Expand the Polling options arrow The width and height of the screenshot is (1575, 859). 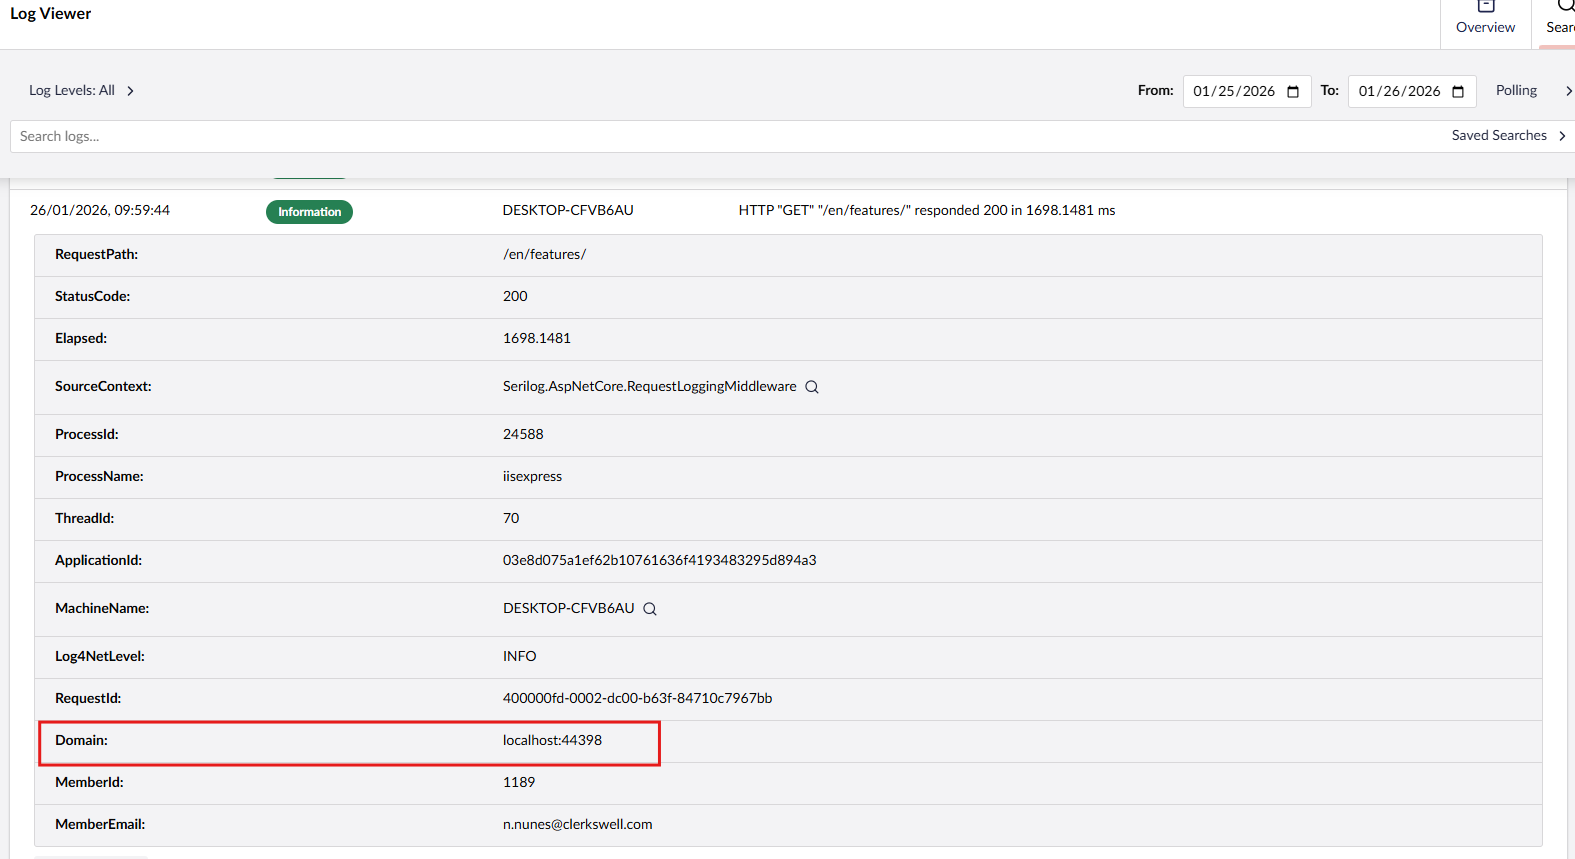(x=1568, y=91)
